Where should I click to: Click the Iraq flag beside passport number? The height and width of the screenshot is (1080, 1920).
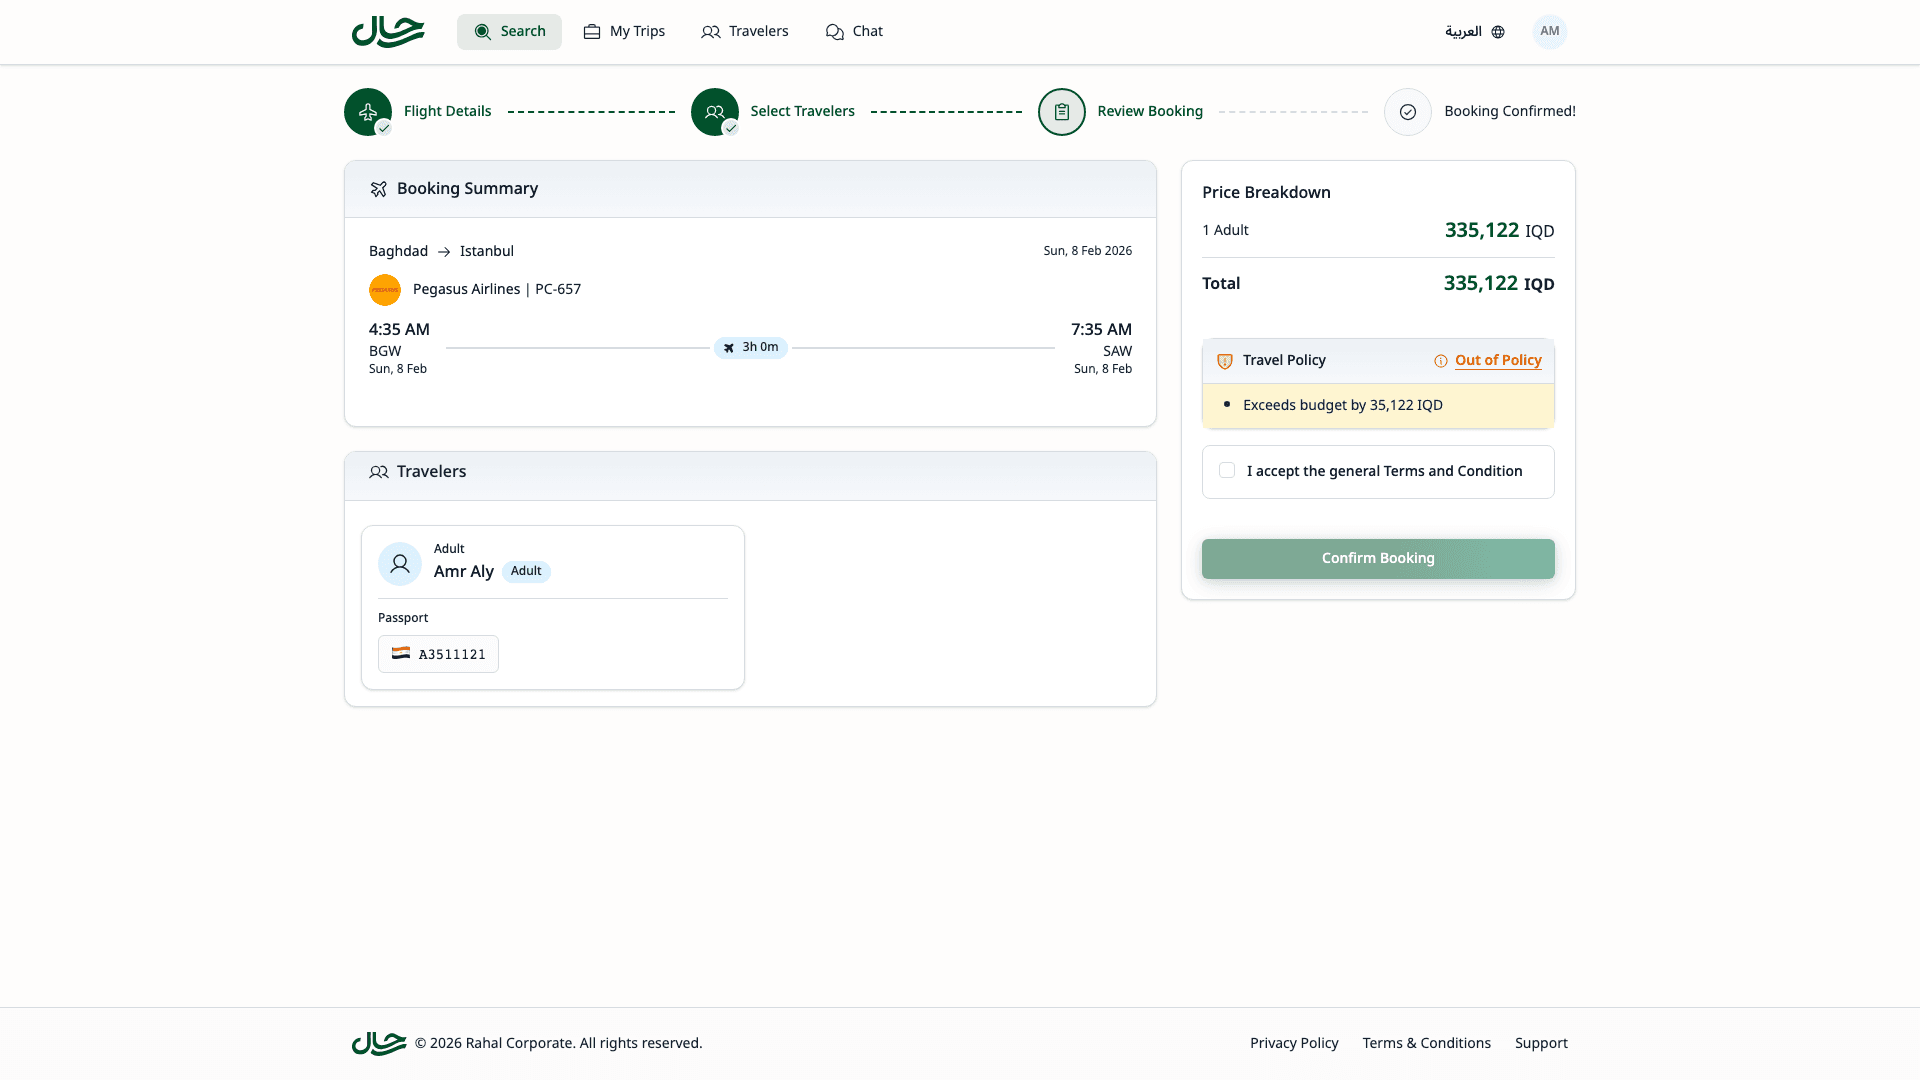[x=402, y=653]
